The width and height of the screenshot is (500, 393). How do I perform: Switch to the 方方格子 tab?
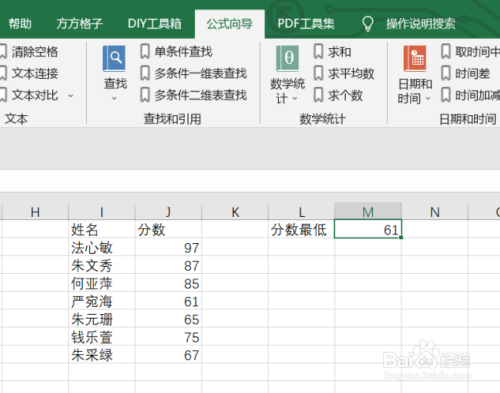point(79,24)
